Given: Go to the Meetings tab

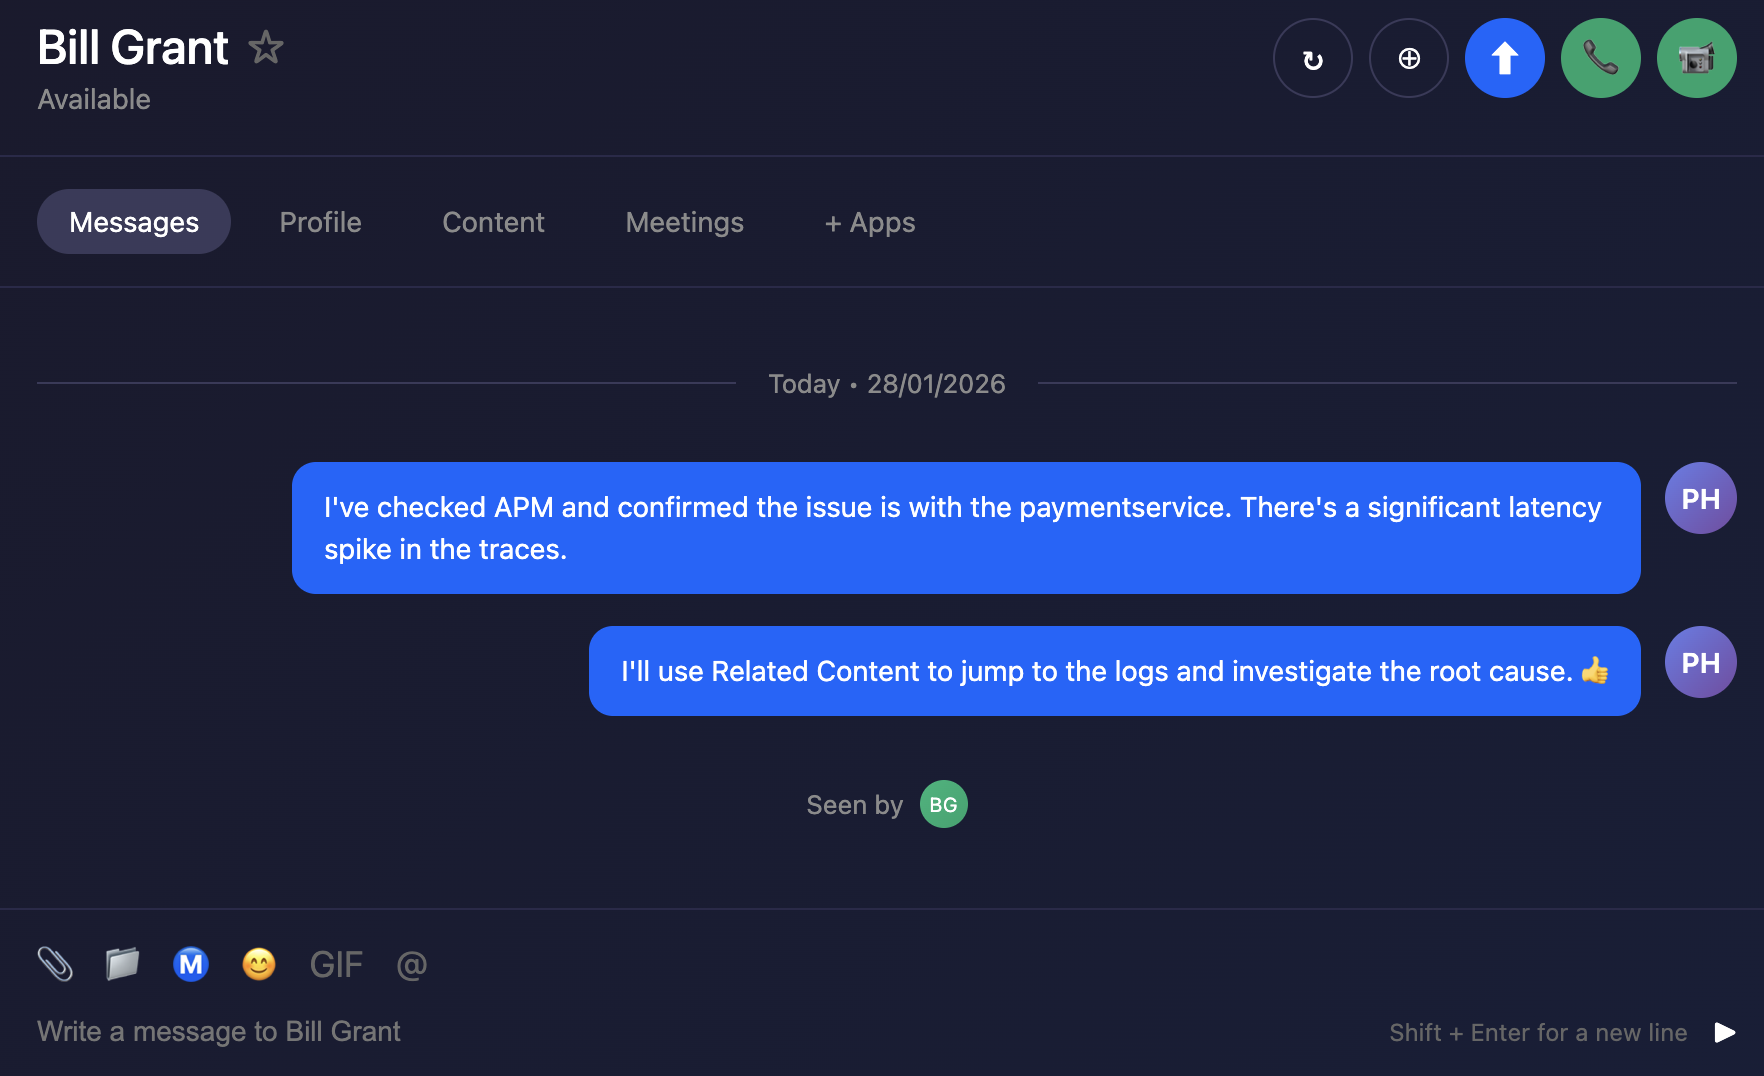Looking at the screenshot, I should coord(684,222).
